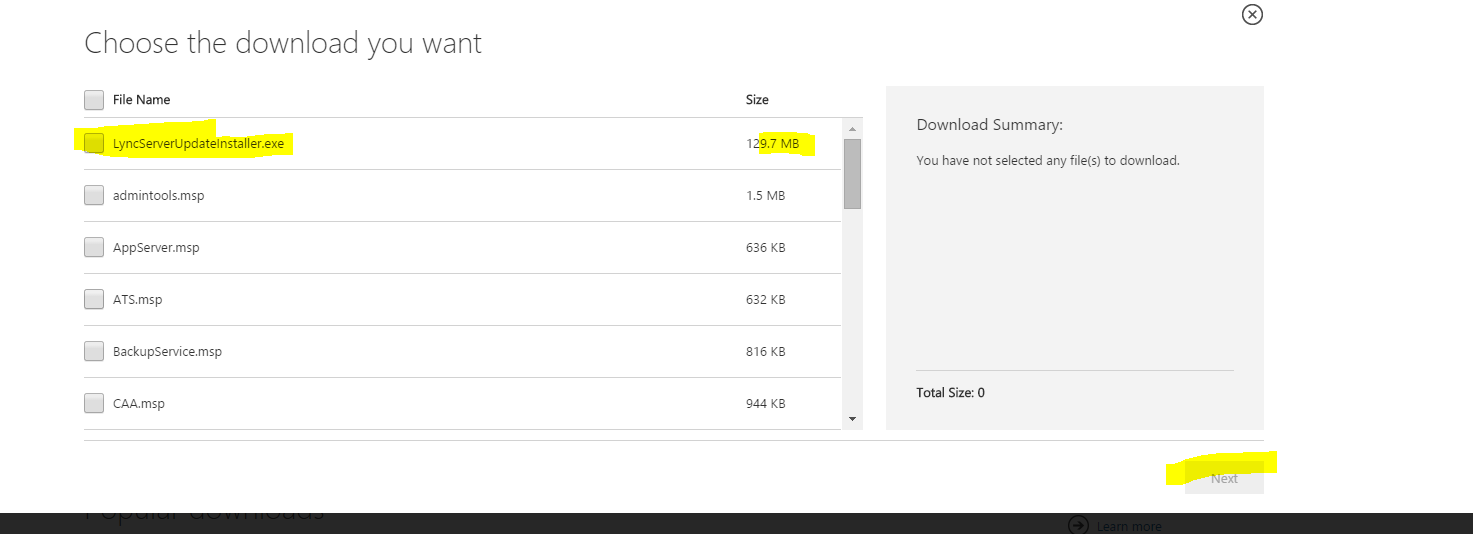This screenshot has width=1473, height=534.
Task: Click the ATS.msp file name
Action: (137, 299)
